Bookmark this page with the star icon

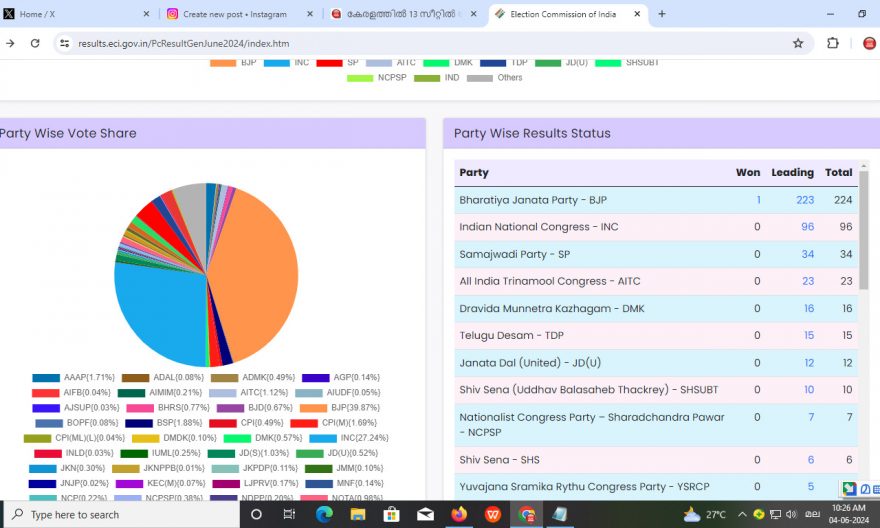point(798,43)
